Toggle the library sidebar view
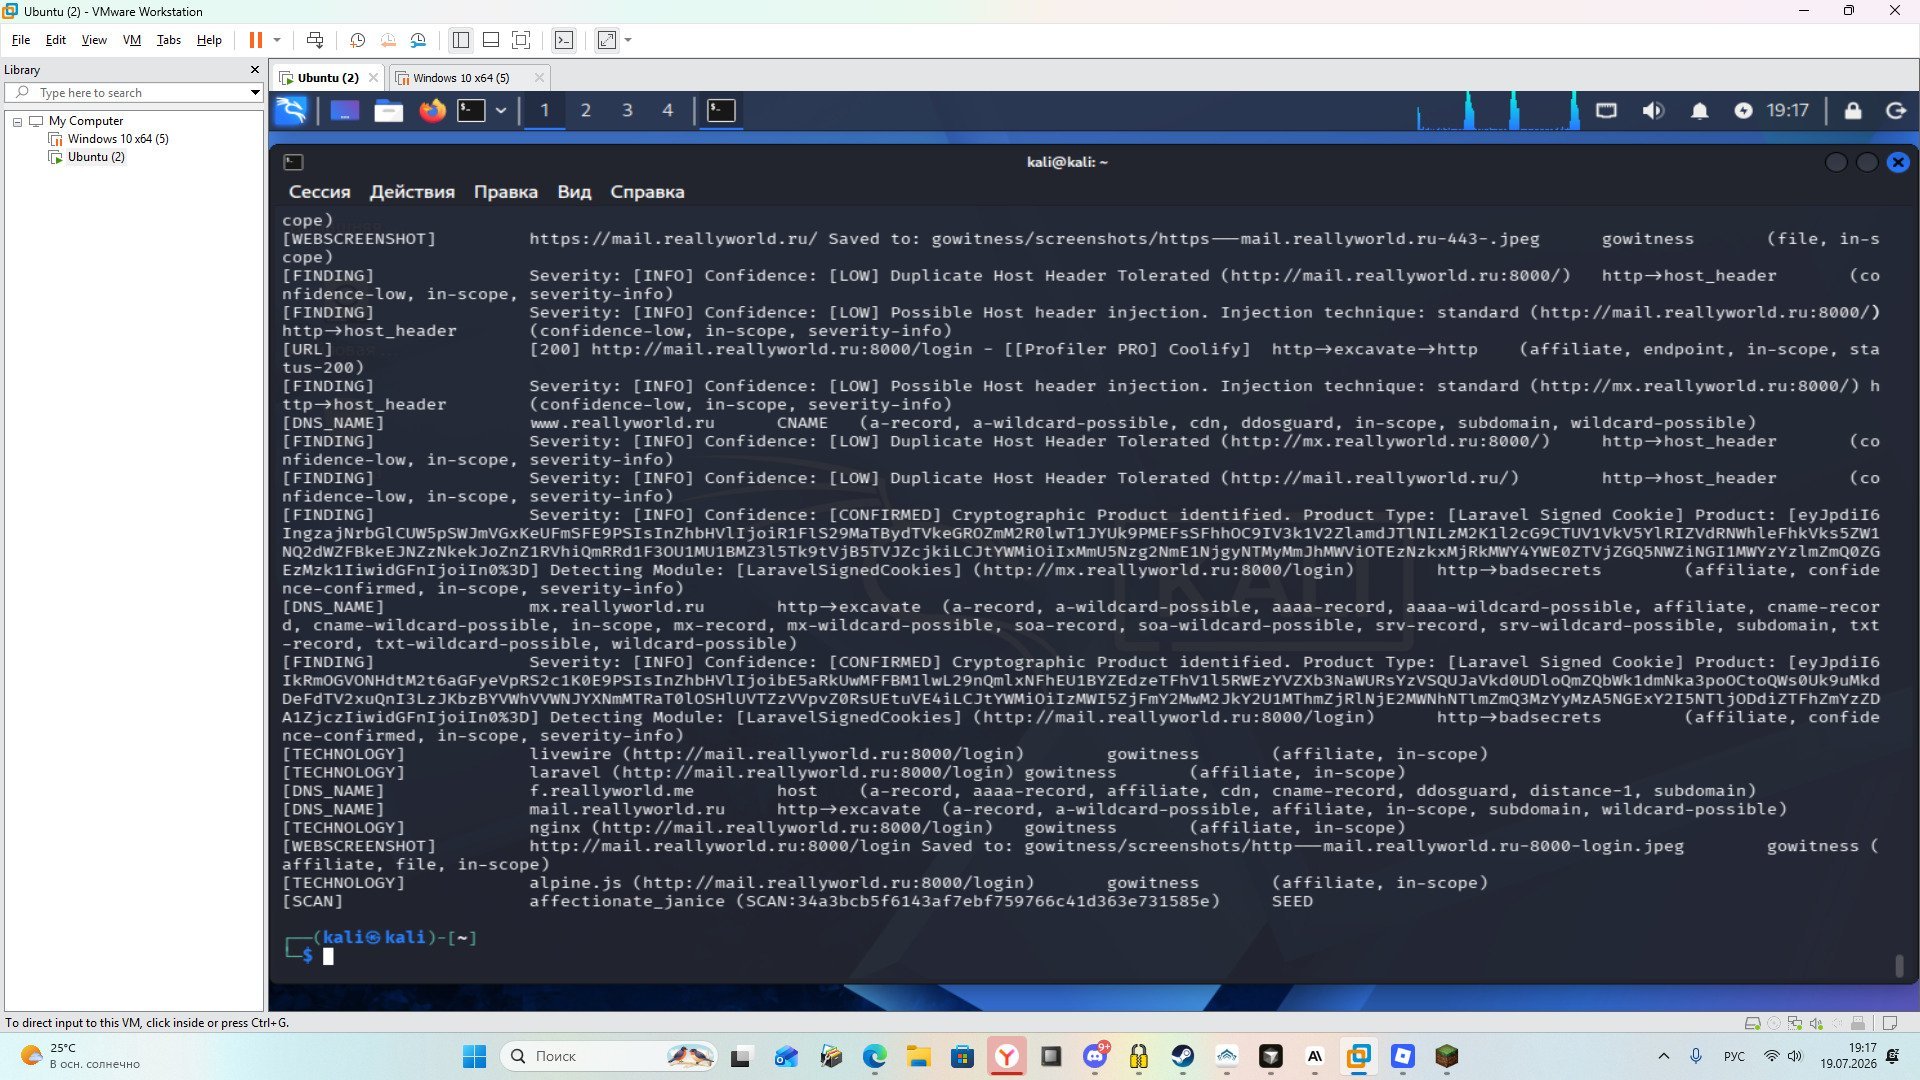1920x1080 pixels. (460, 40)
